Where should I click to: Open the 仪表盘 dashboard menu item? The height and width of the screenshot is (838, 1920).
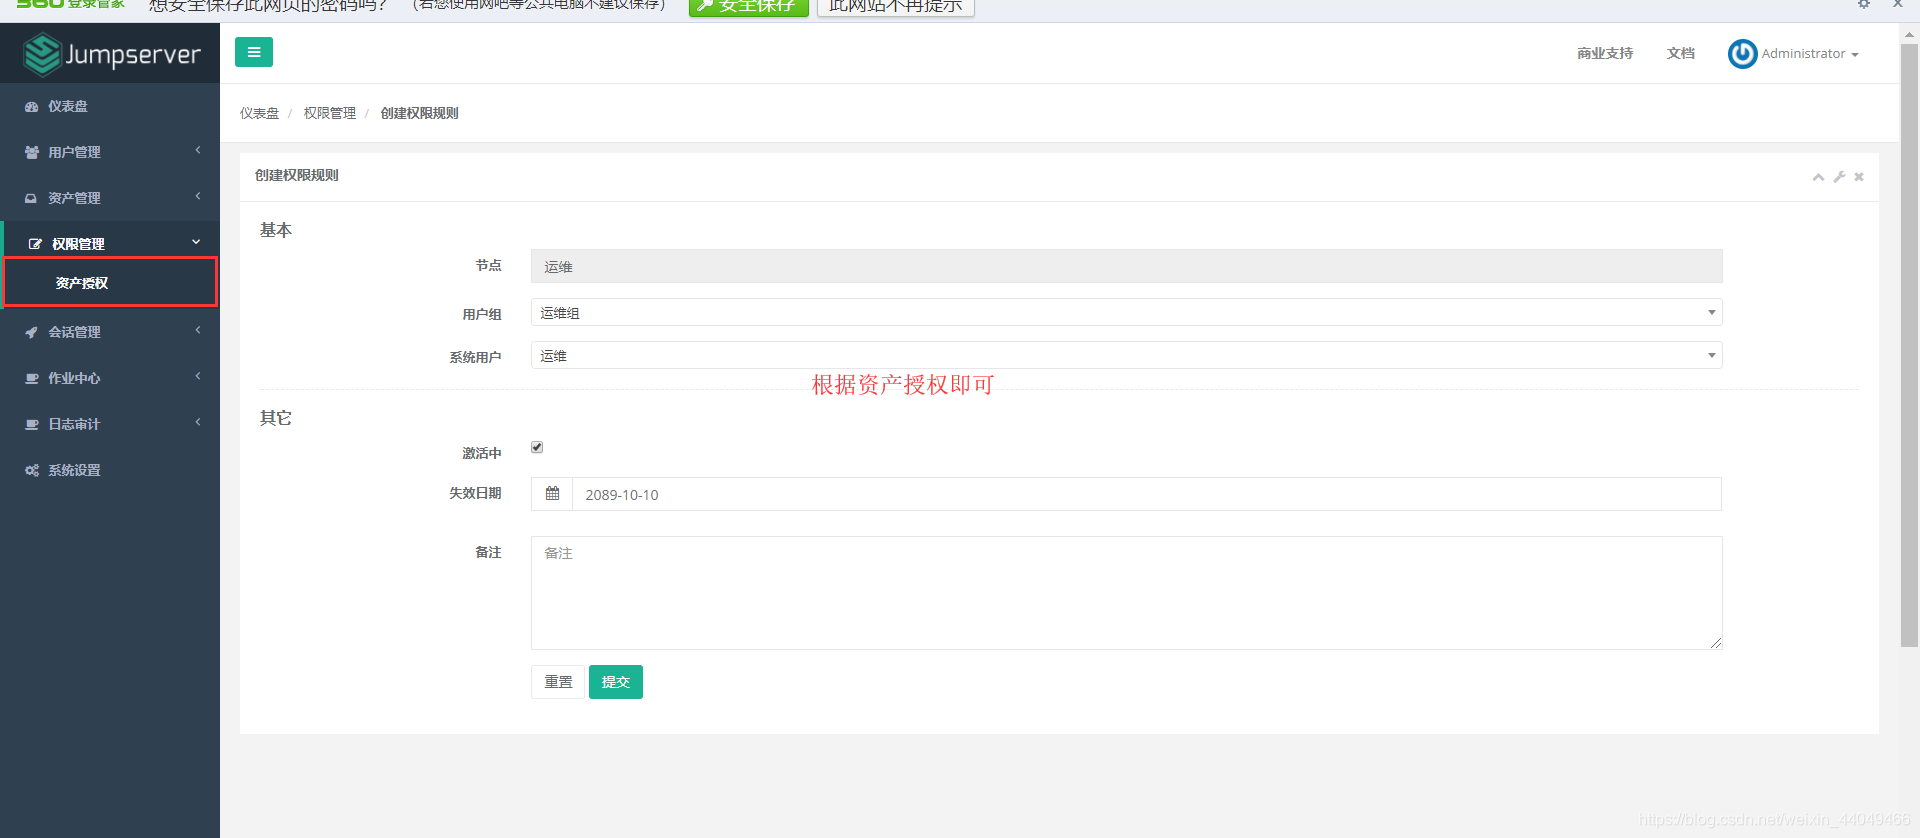click(110, 106)
